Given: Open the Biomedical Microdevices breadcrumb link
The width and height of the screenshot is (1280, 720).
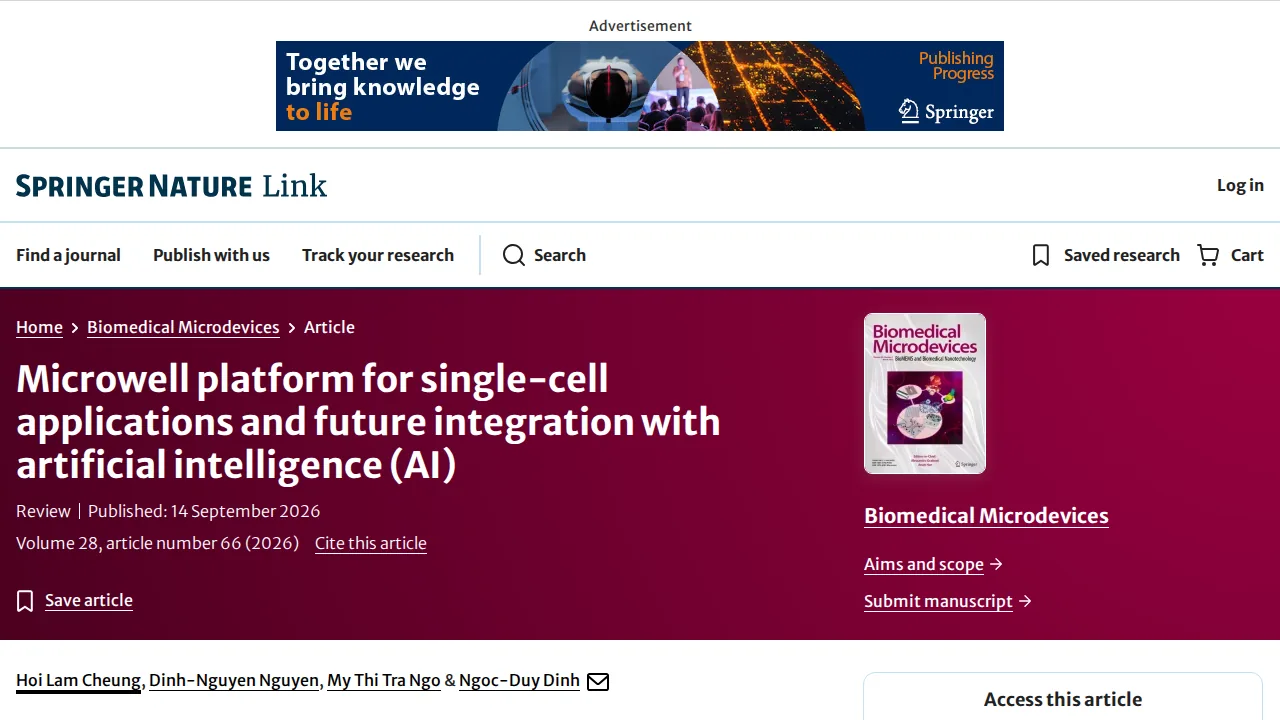Looking at the screenshot, I should (183, 327).
